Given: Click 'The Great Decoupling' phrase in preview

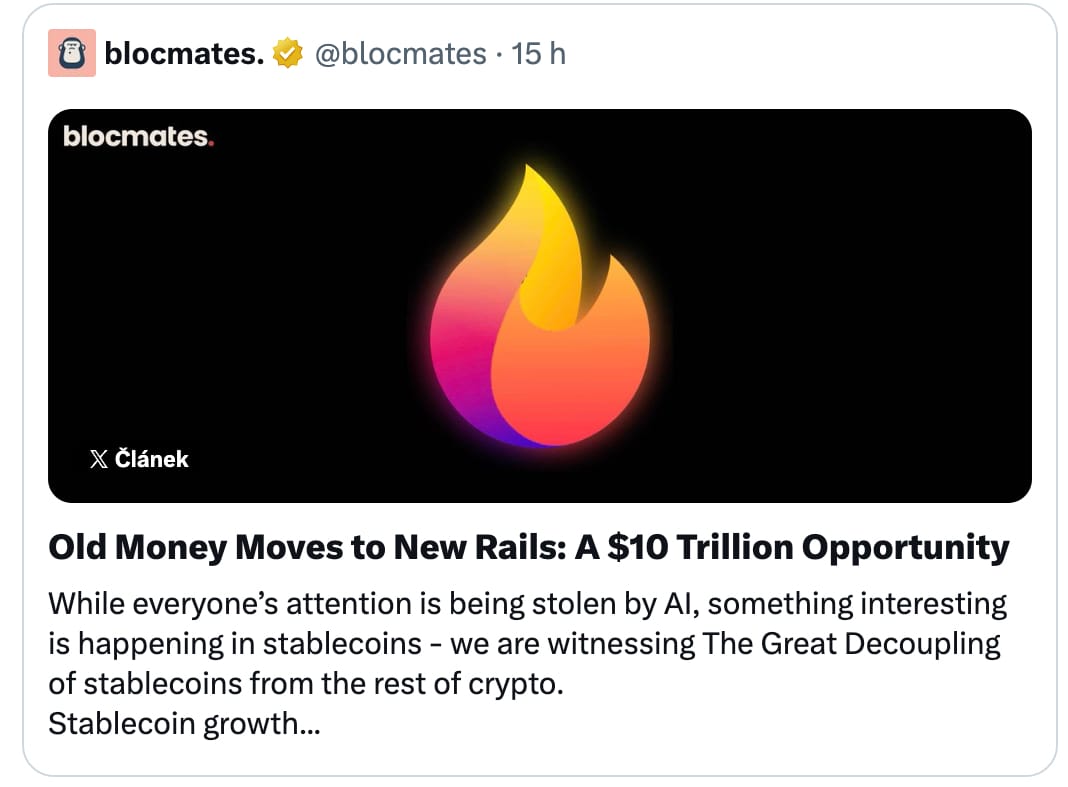Looking at the screenshot, I should 851,643.
